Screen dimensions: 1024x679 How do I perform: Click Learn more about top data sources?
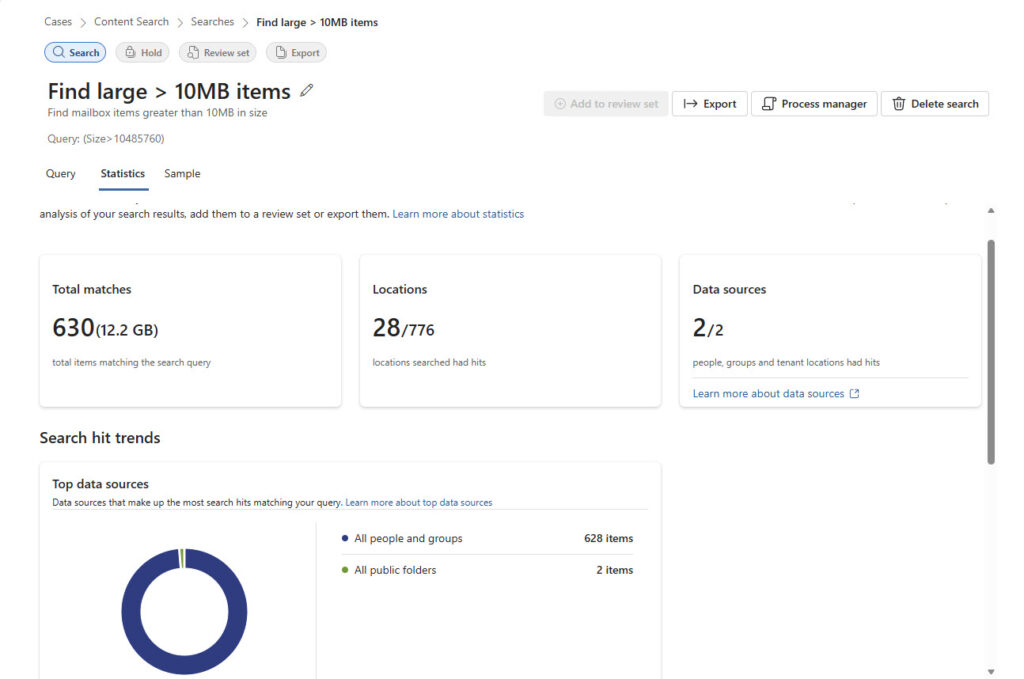[421, 502]
